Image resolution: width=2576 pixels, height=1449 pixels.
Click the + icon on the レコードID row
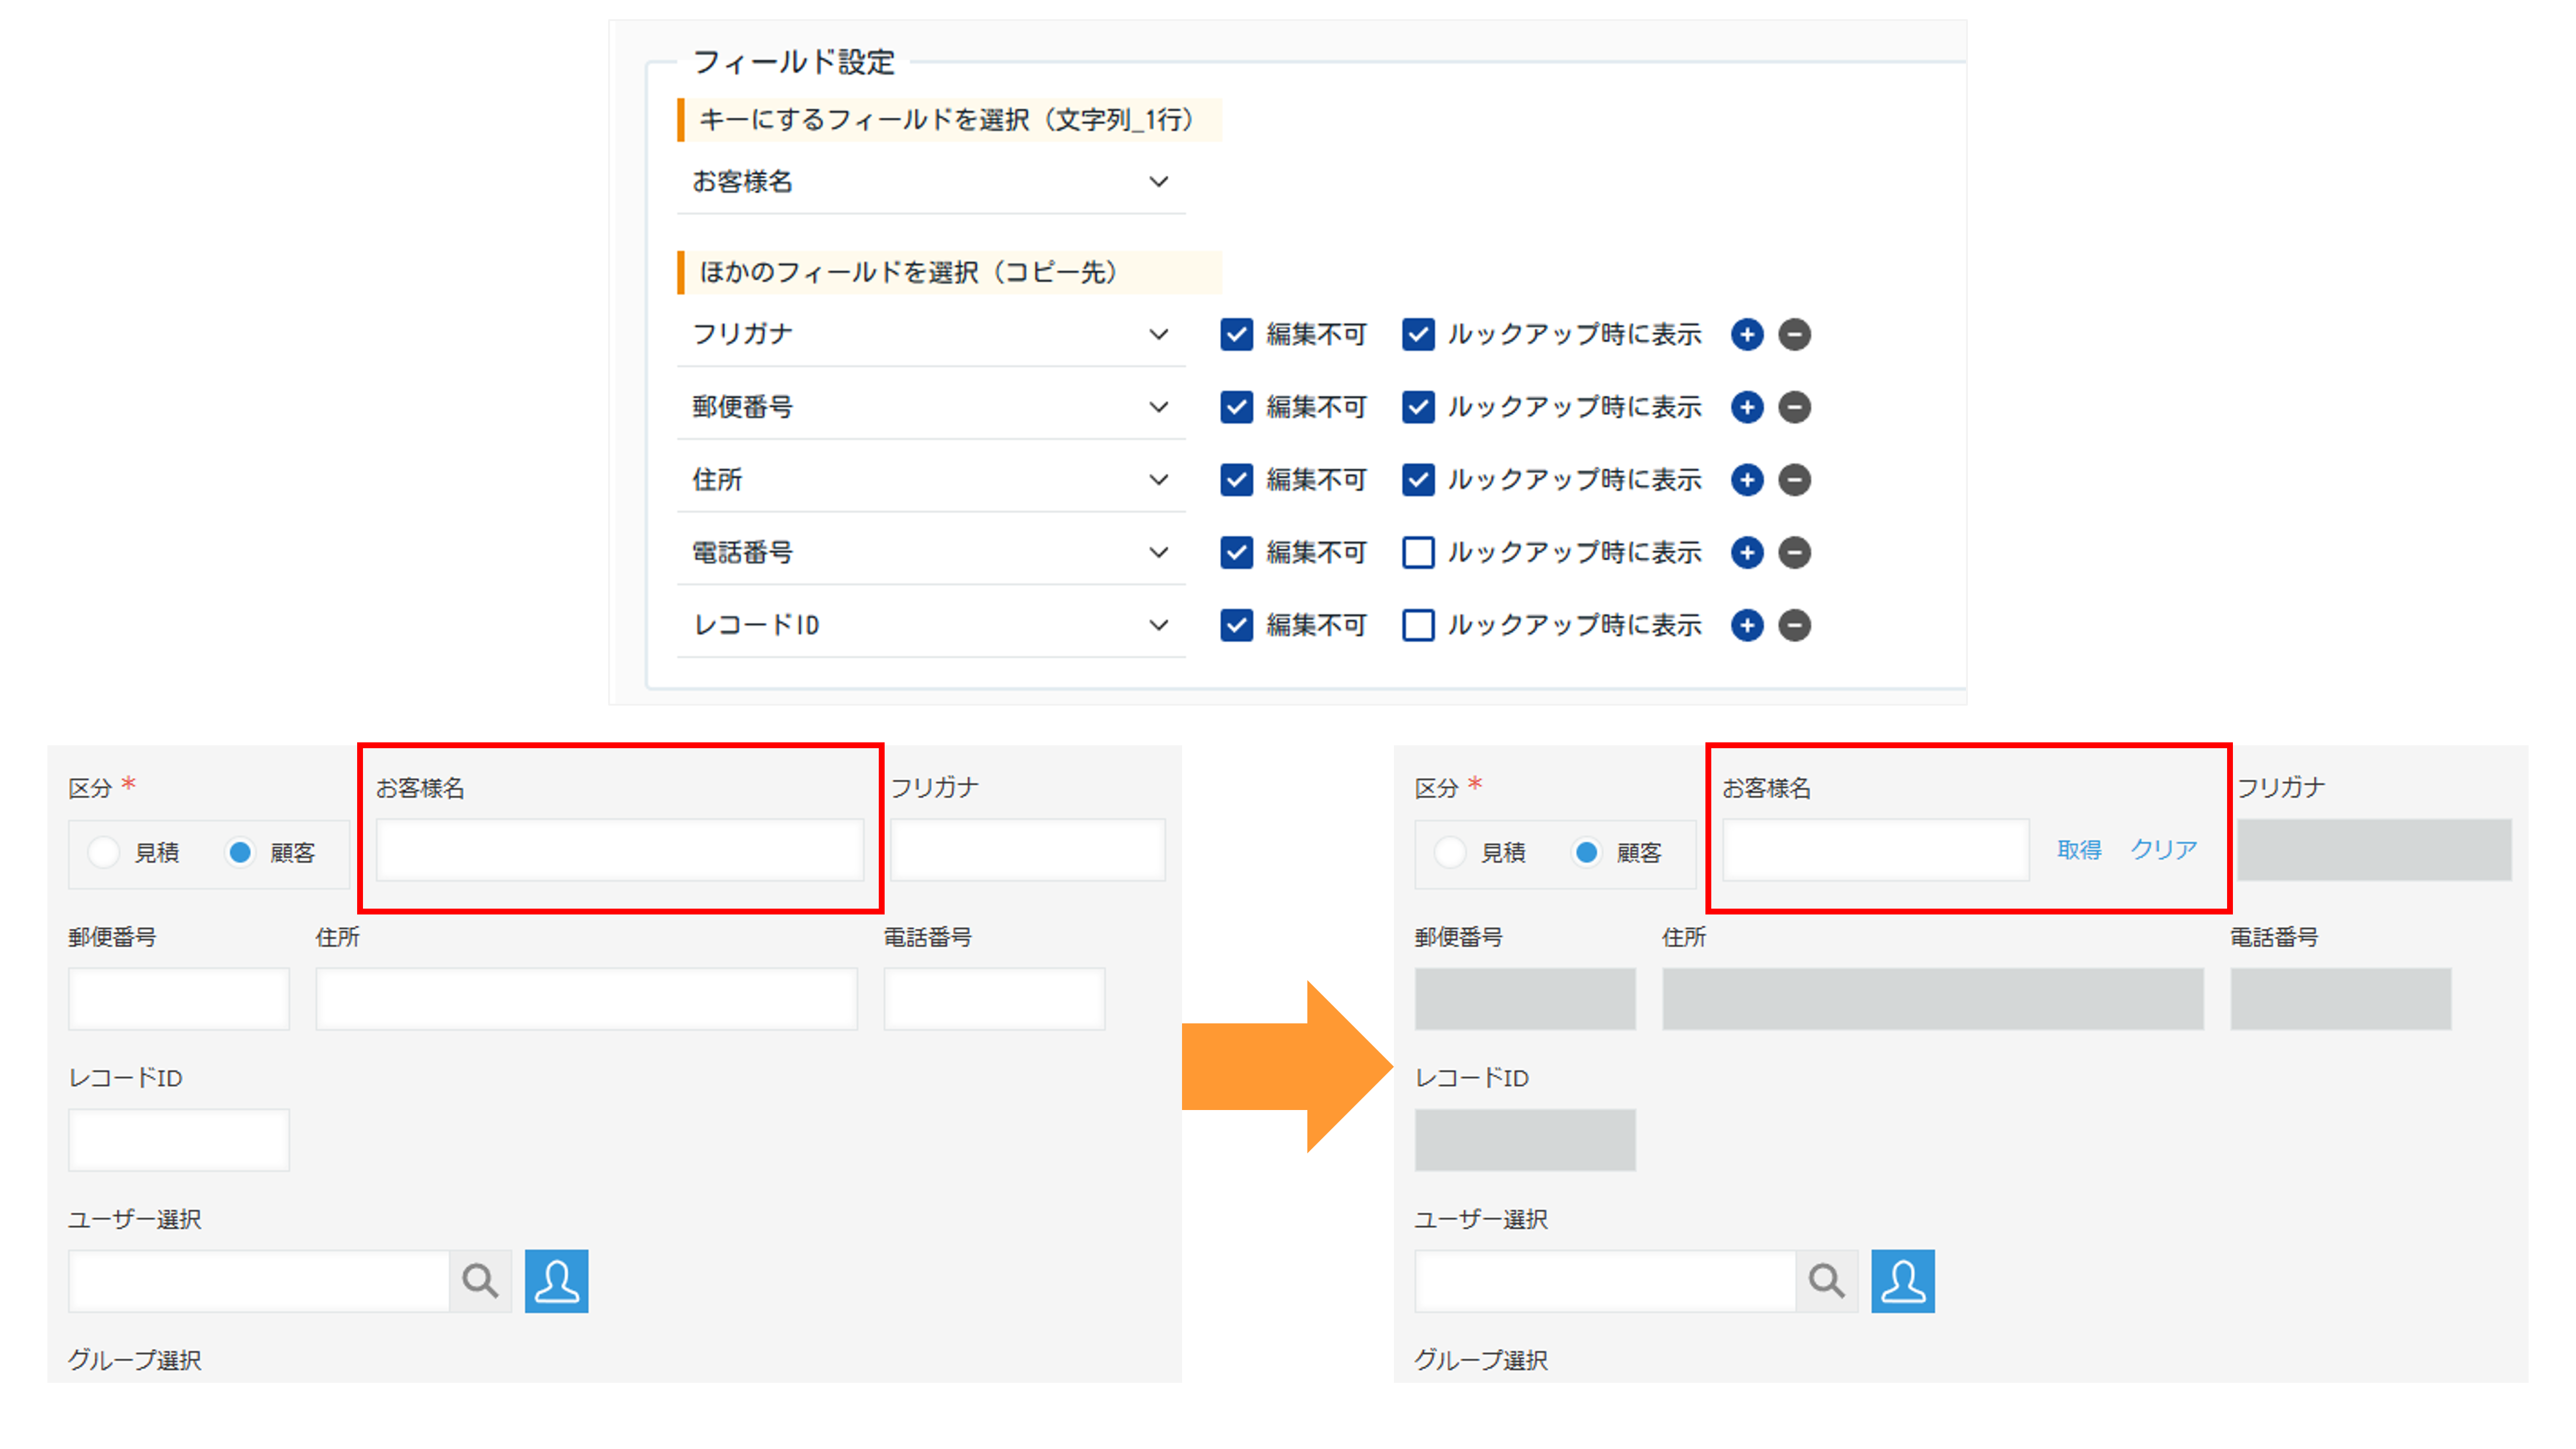(1747, 625)
